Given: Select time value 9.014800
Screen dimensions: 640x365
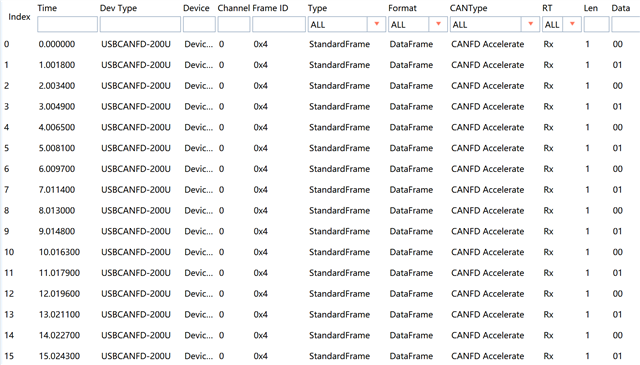Looking at the screenshot, I should (x=57, y=231).
